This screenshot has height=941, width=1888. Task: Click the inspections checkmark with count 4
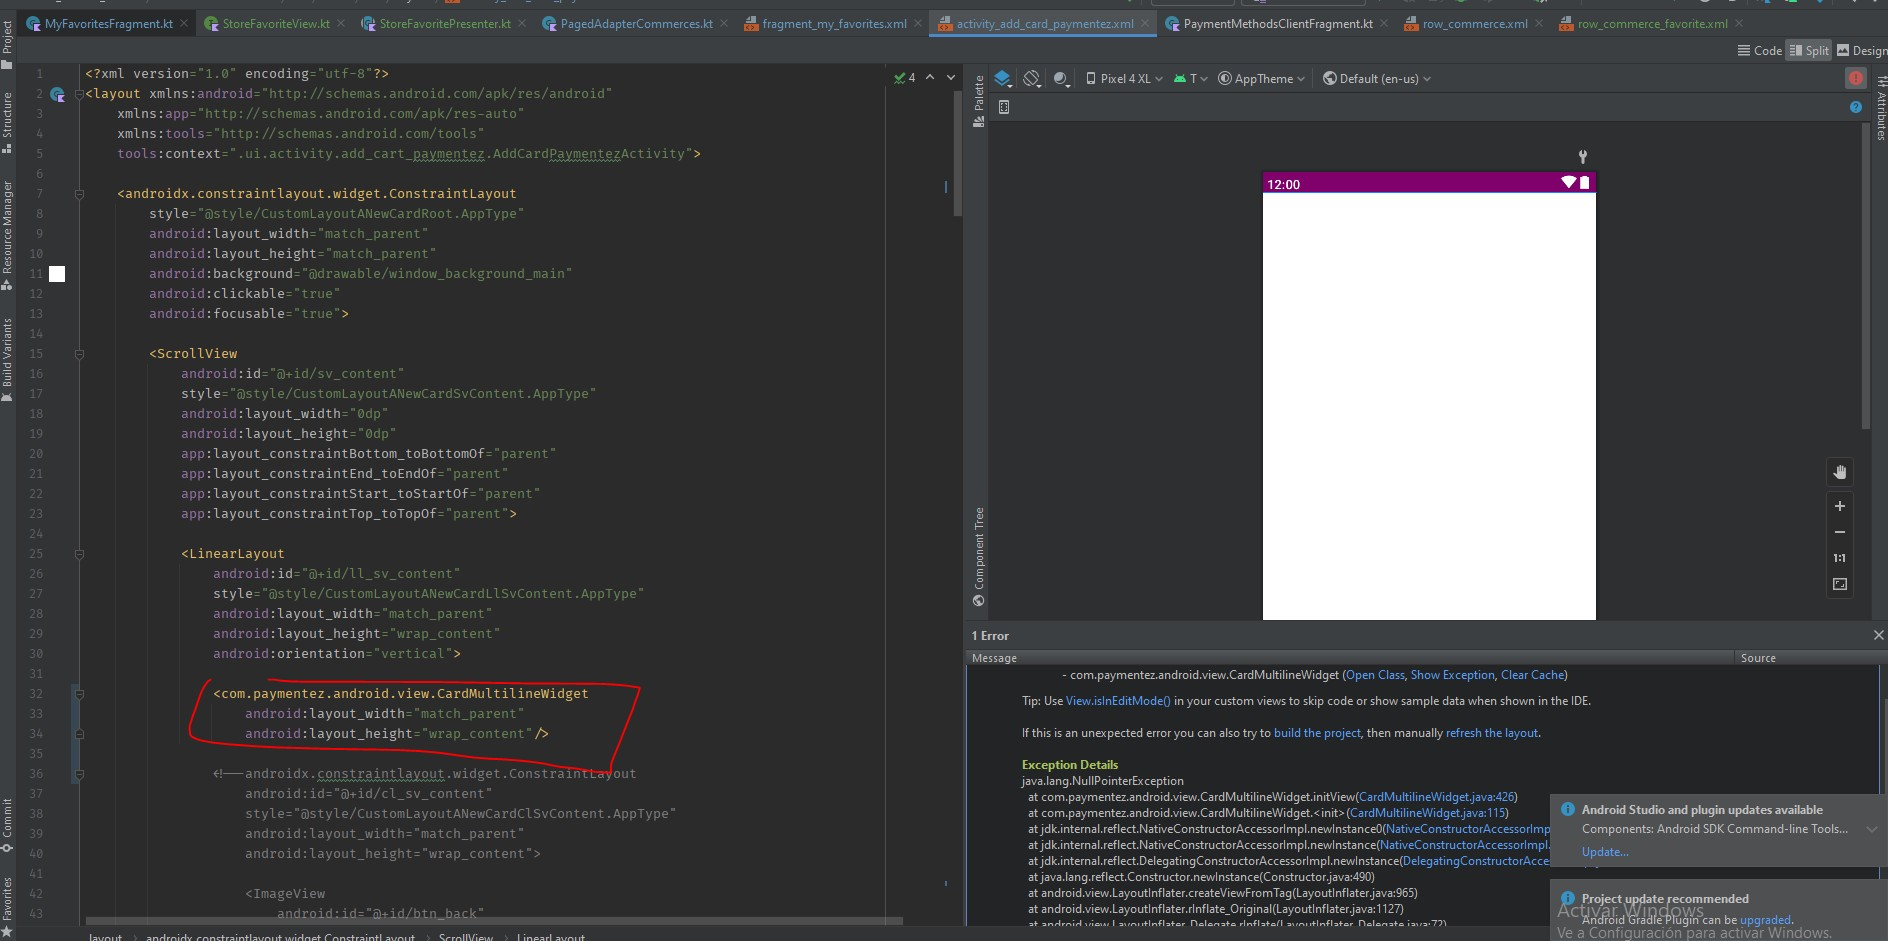click(905, 78)
